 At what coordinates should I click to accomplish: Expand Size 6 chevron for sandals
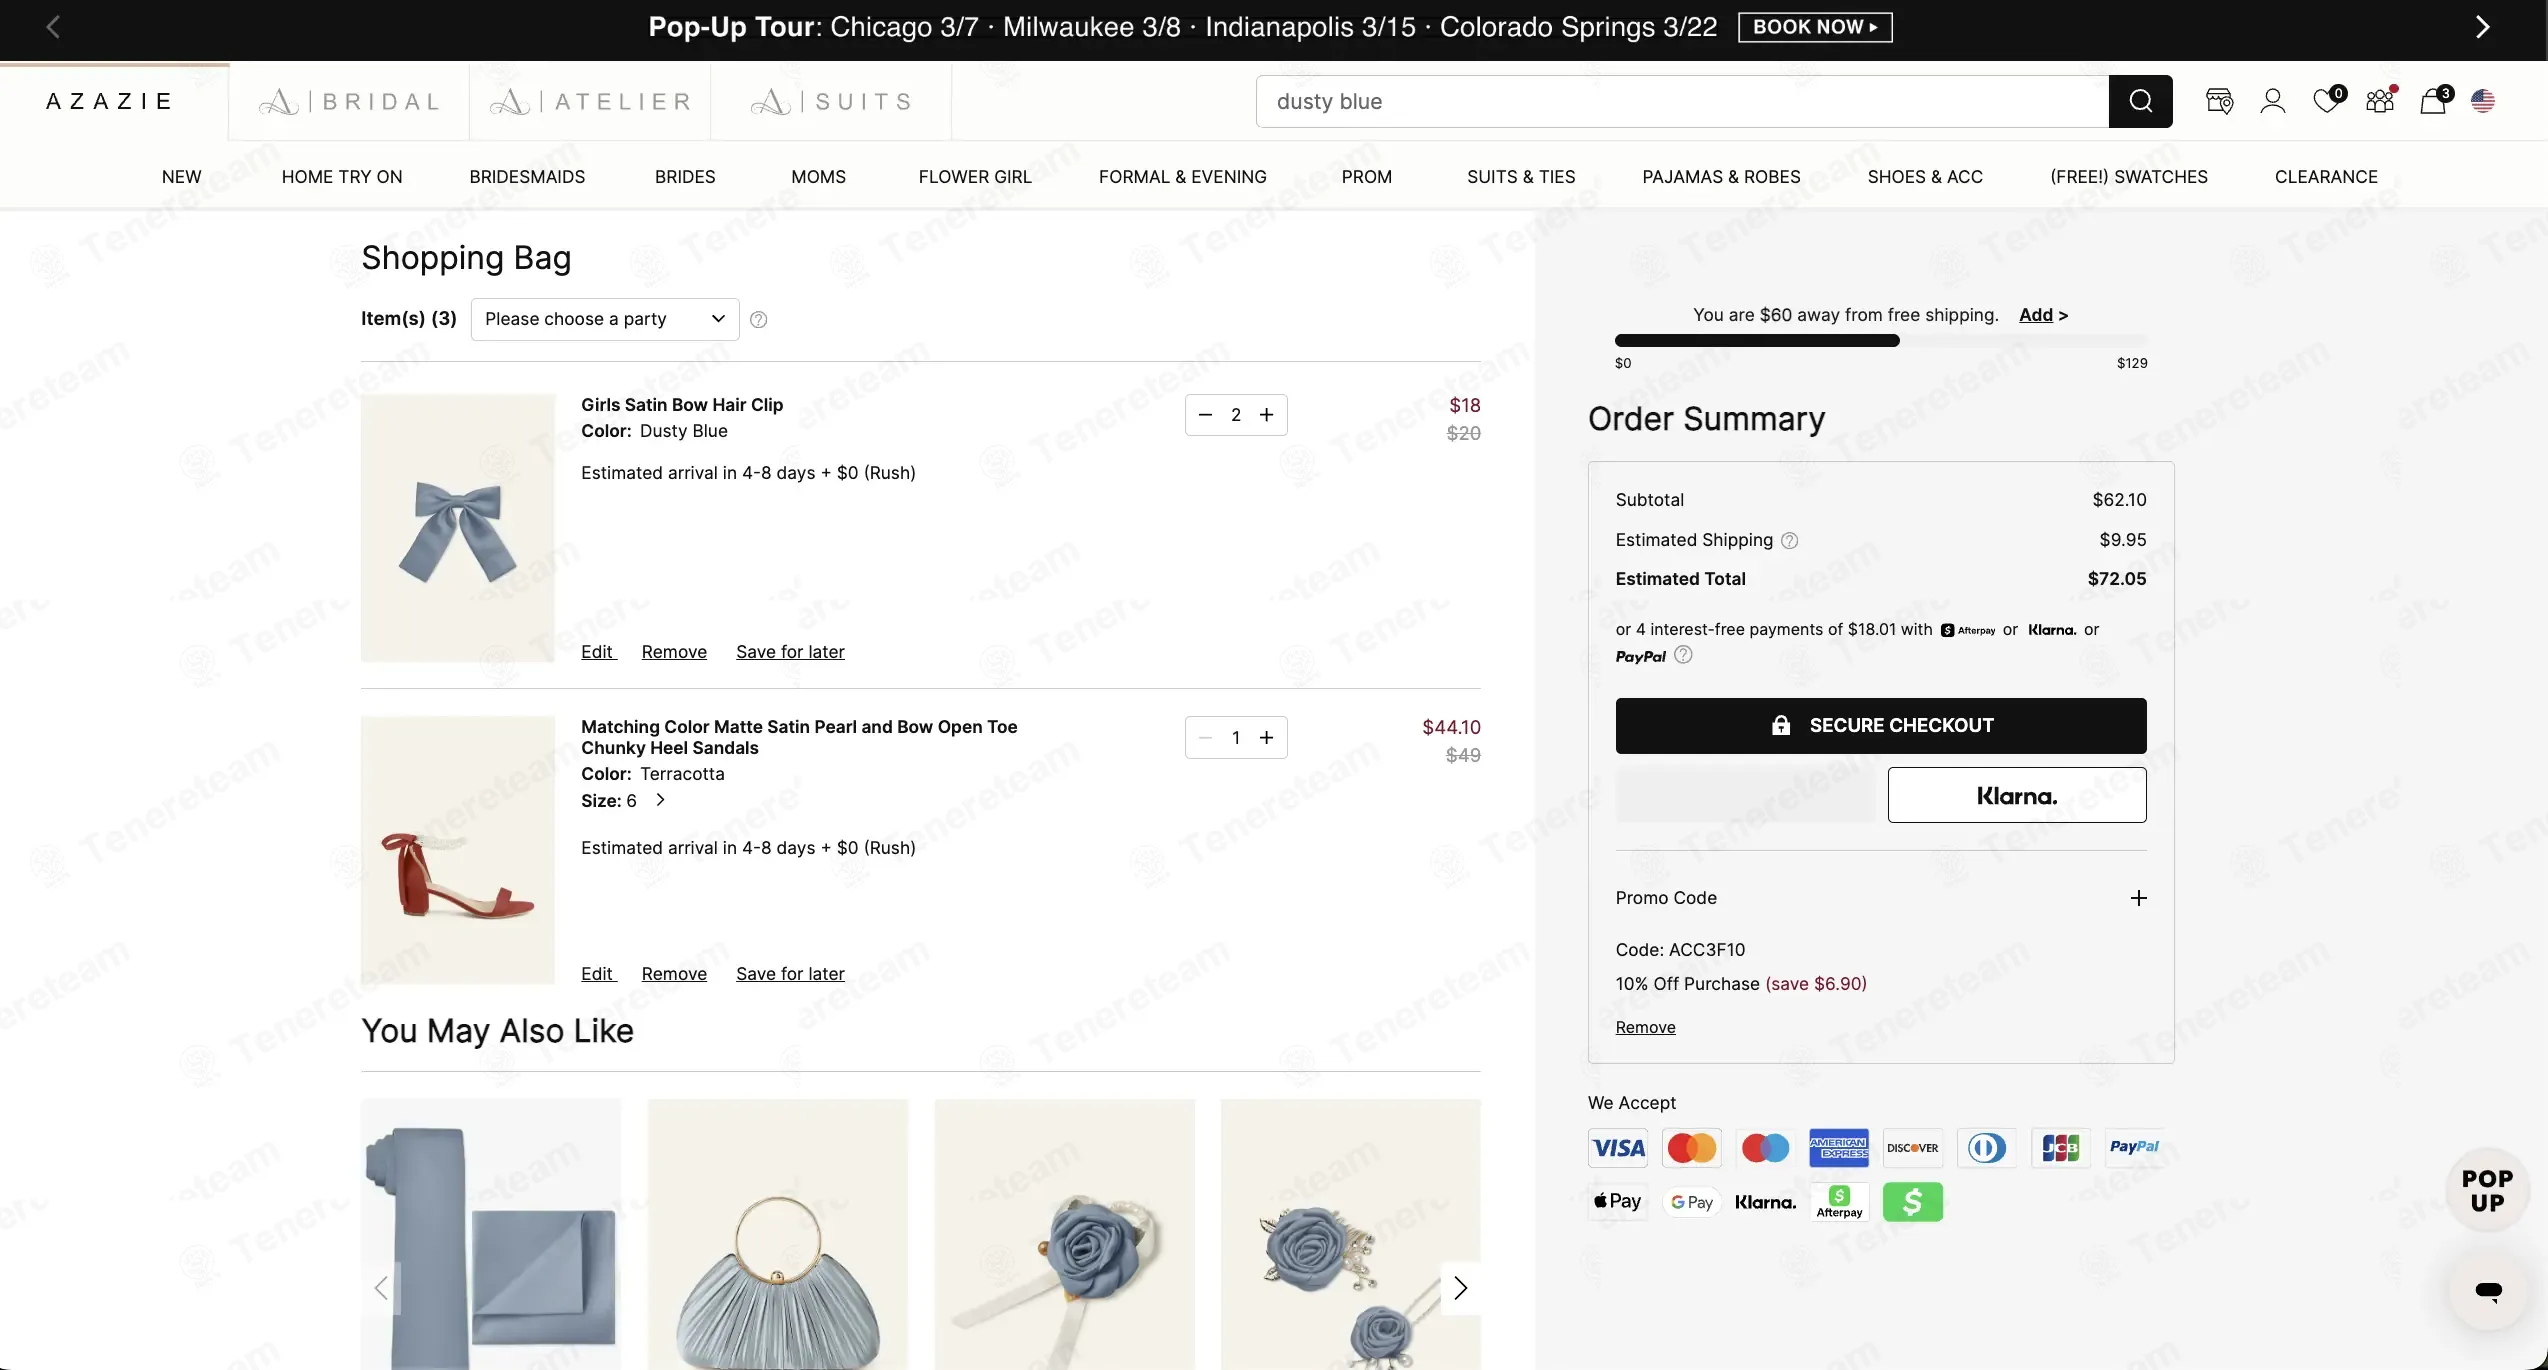click(x=660, y=800)
